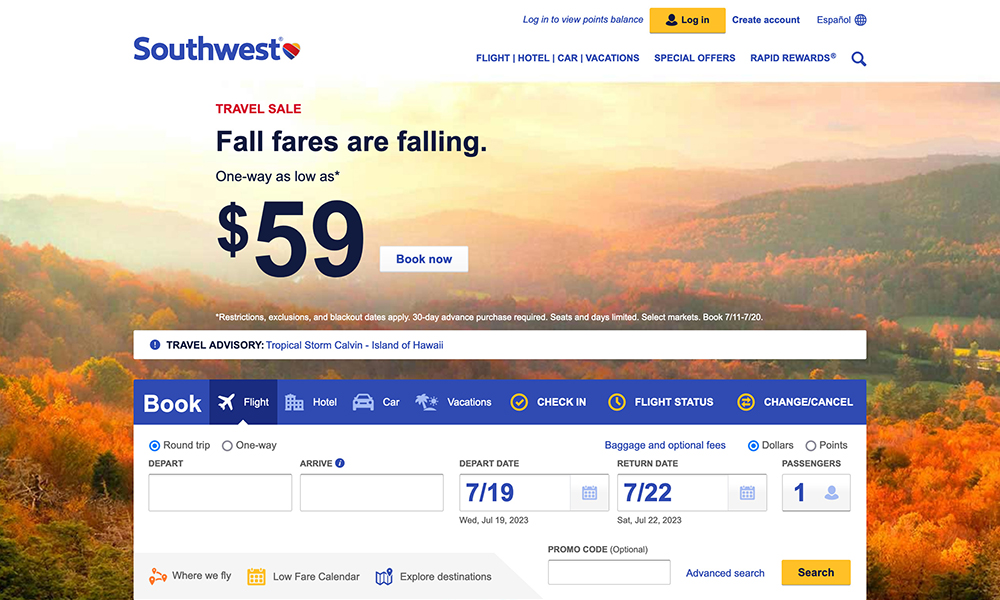Screen dimensions: 1000x600
Task: Click the Book now button
Action: [x=424, y=259]
